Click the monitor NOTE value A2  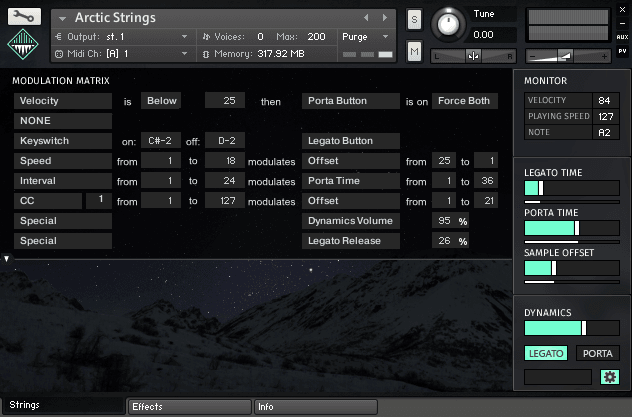[604, 133]
